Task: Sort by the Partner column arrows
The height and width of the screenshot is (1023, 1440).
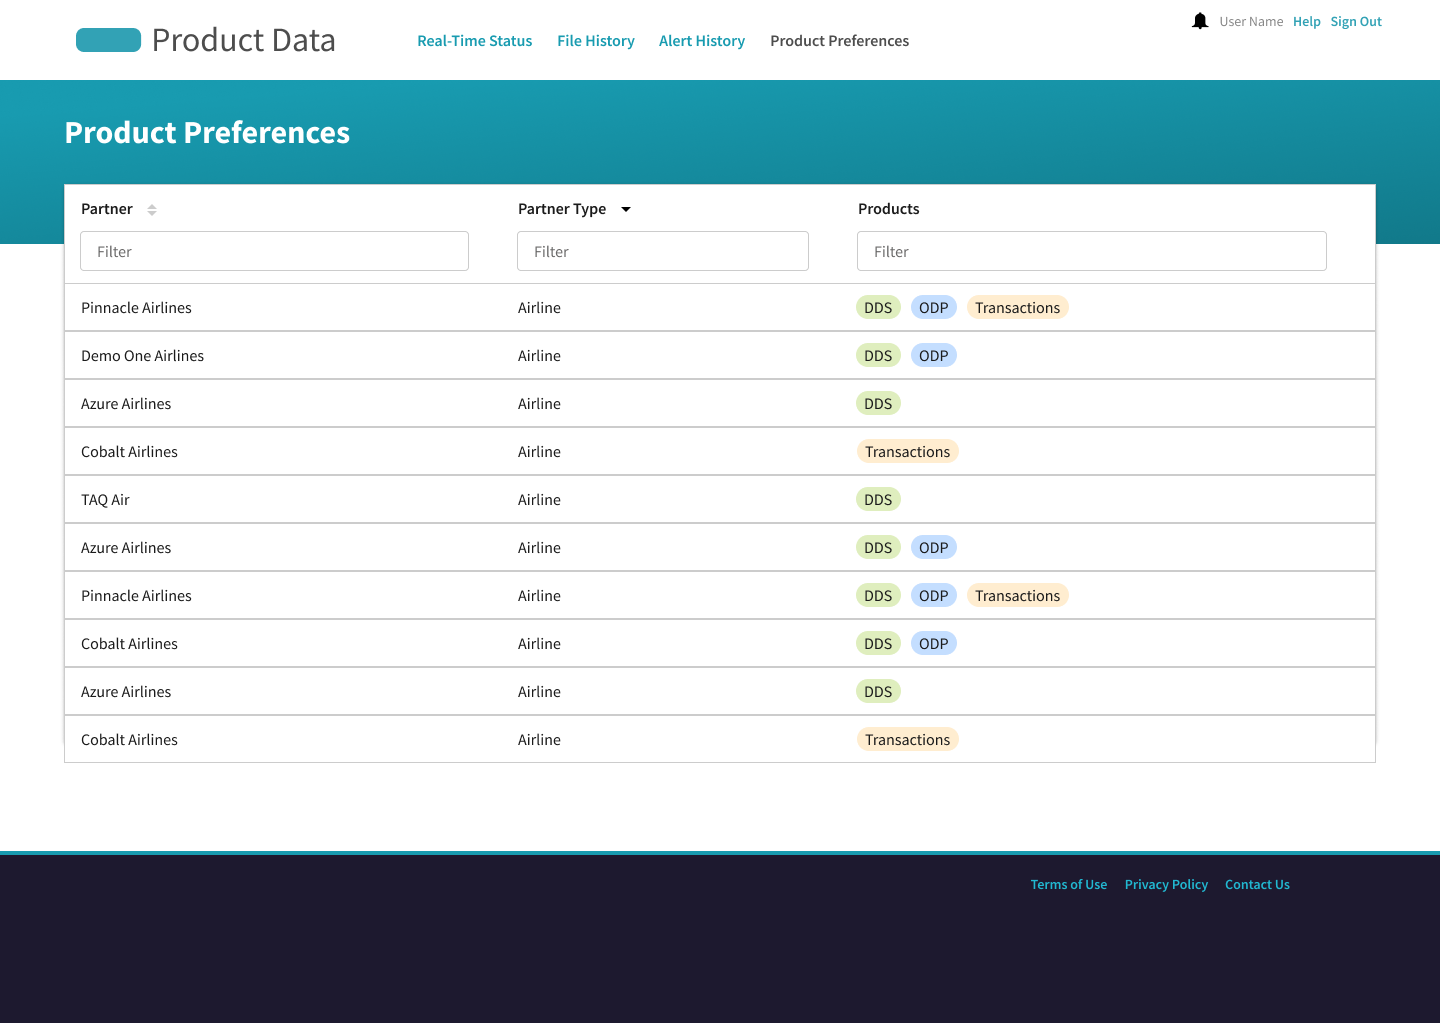Action: point(152,210)
